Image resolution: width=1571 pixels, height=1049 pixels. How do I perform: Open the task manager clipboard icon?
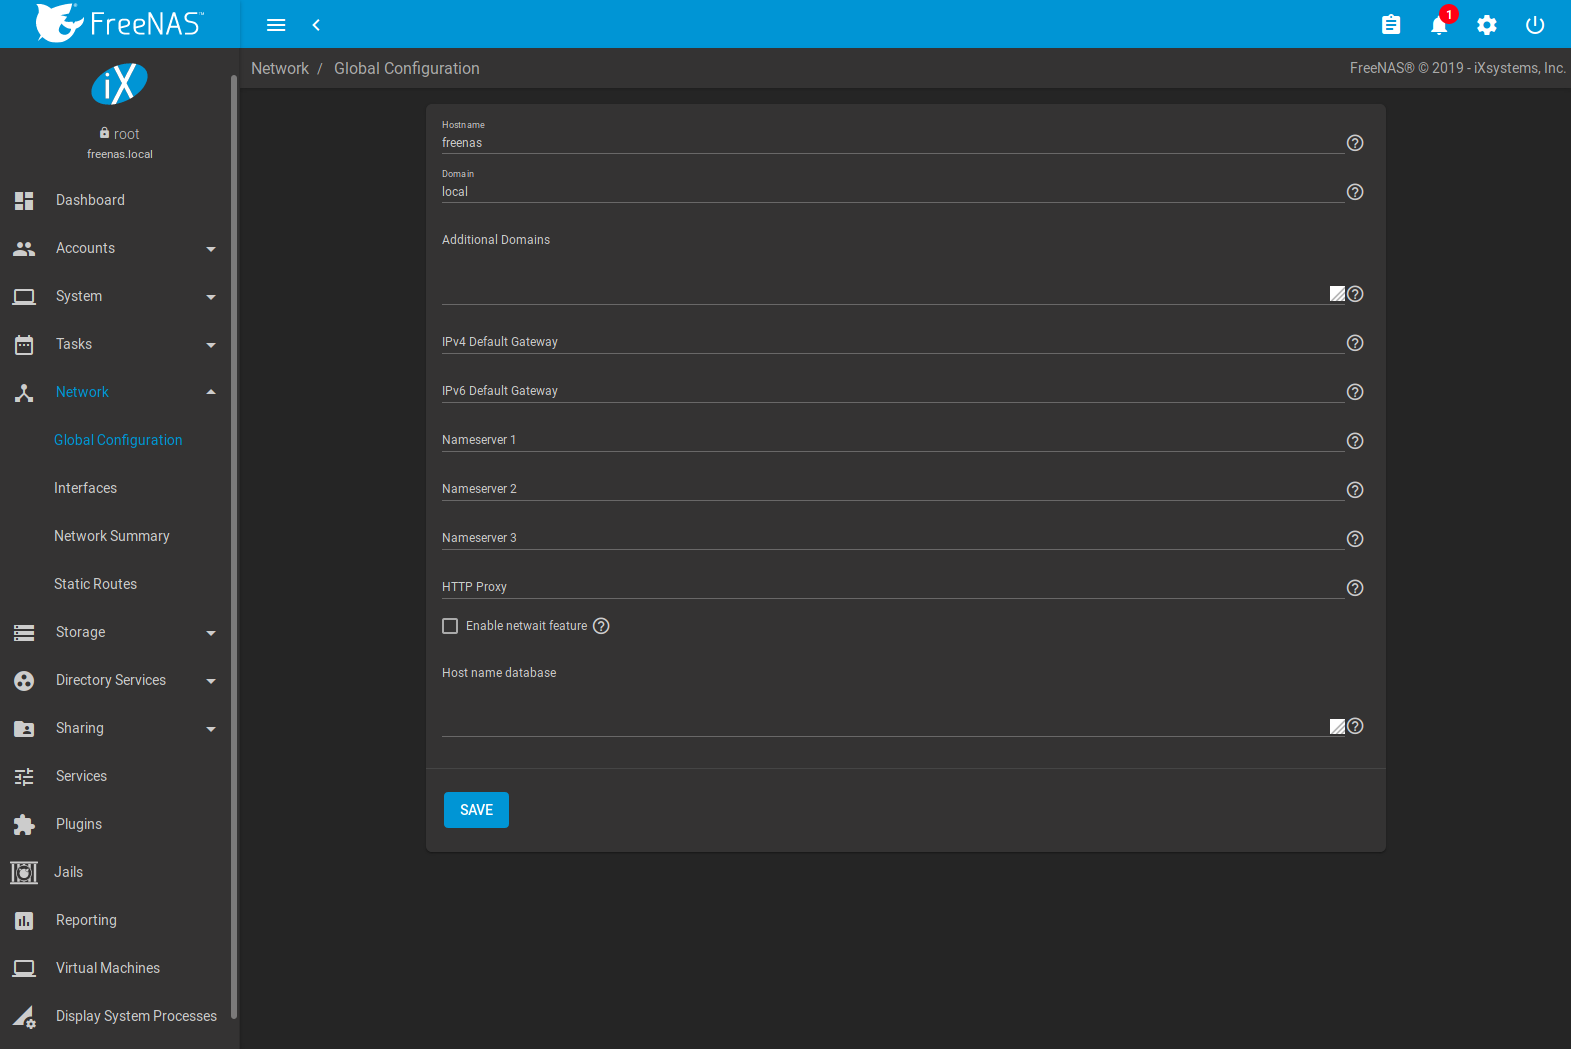tap(1391, 25)
